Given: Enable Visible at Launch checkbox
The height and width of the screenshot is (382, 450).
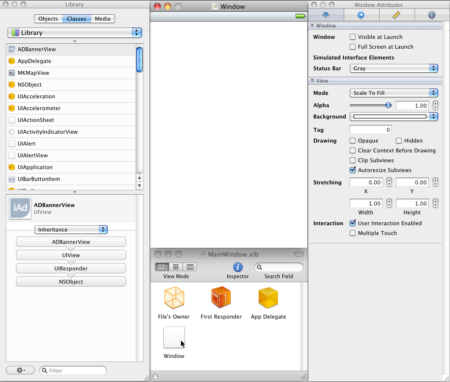Looking at the screenshot, I should (x=352, y=37).
